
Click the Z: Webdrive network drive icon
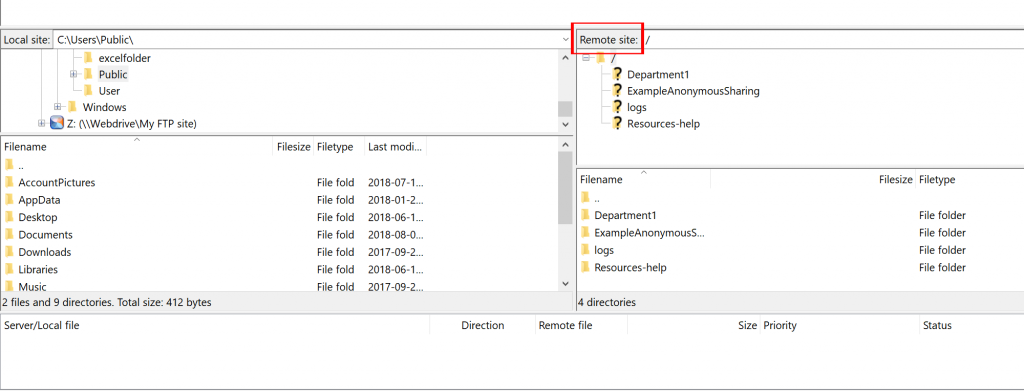57,123
